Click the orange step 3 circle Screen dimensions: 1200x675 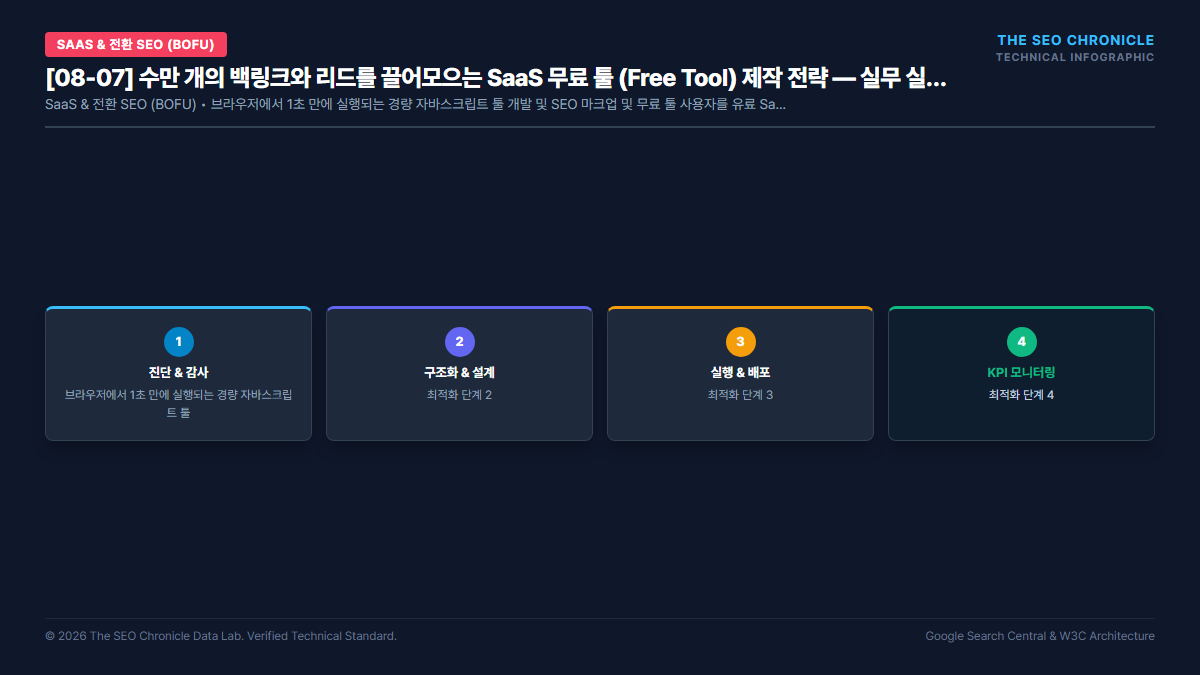click(x=741, y=342)
